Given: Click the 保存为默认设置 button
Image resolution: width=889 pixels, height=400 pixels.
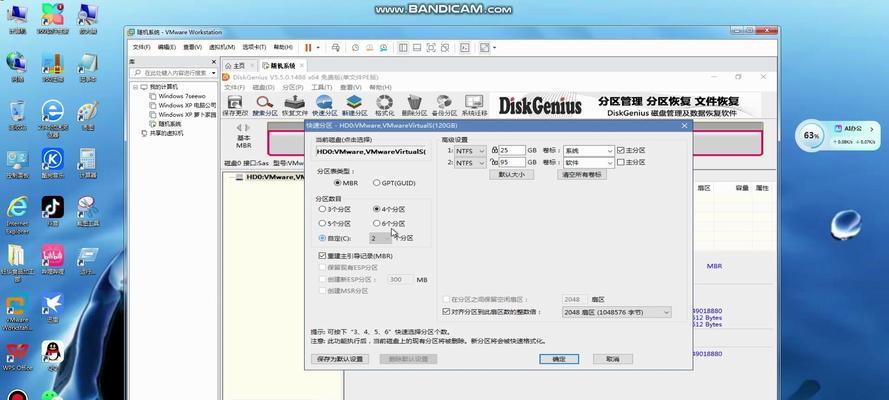Looking at the screenshot, I should point(340,359).
